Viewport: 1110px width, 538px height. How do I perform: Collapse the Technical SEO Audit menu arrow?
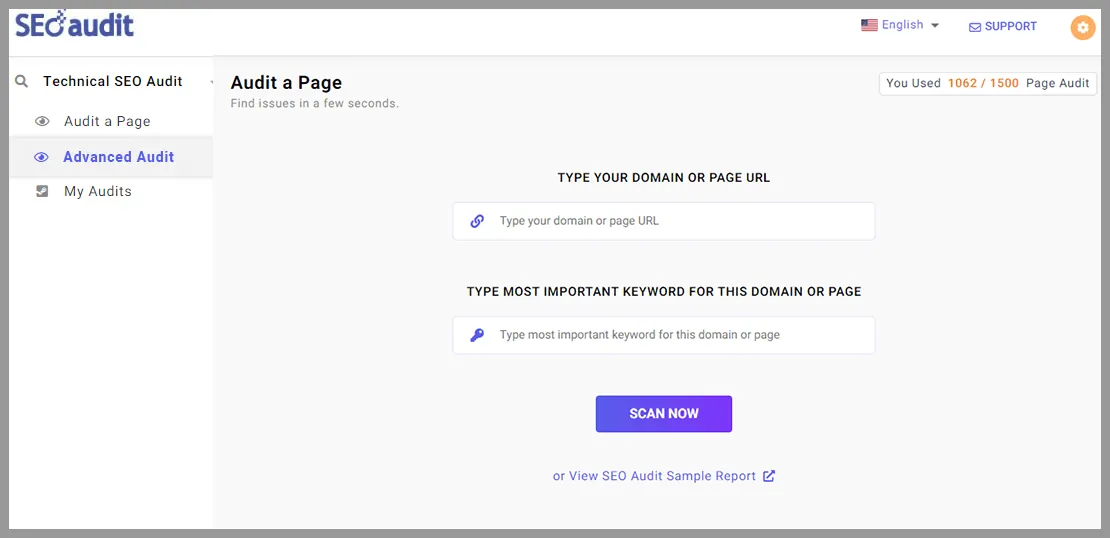(x=211, y=83)
